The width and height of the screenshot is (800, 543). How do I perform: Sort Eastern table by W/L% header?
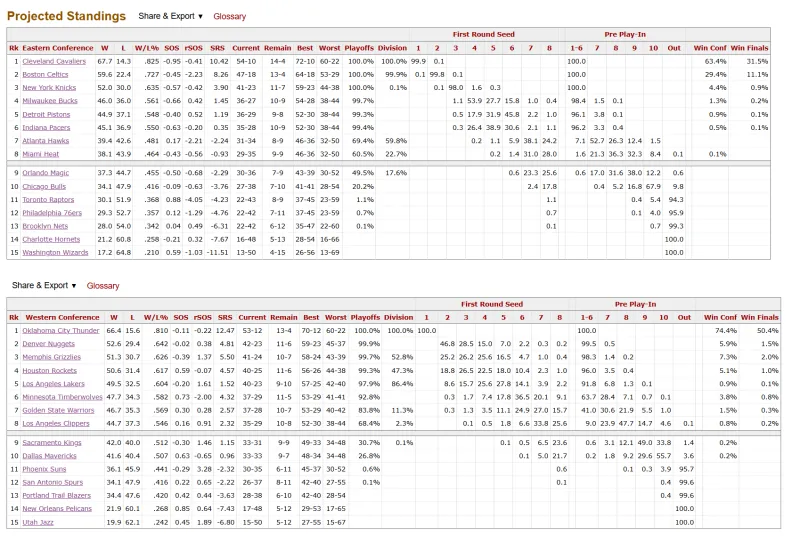(146, 48)
